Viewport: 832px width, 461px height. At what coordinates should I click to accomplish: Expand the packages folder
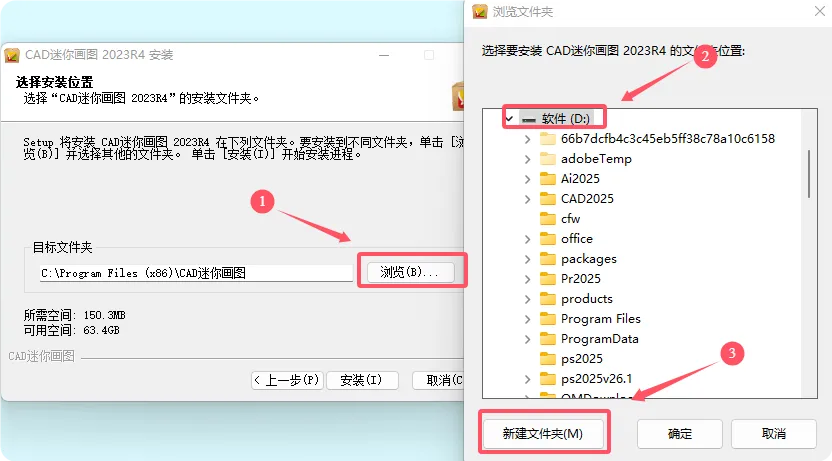tap(527, 259)
